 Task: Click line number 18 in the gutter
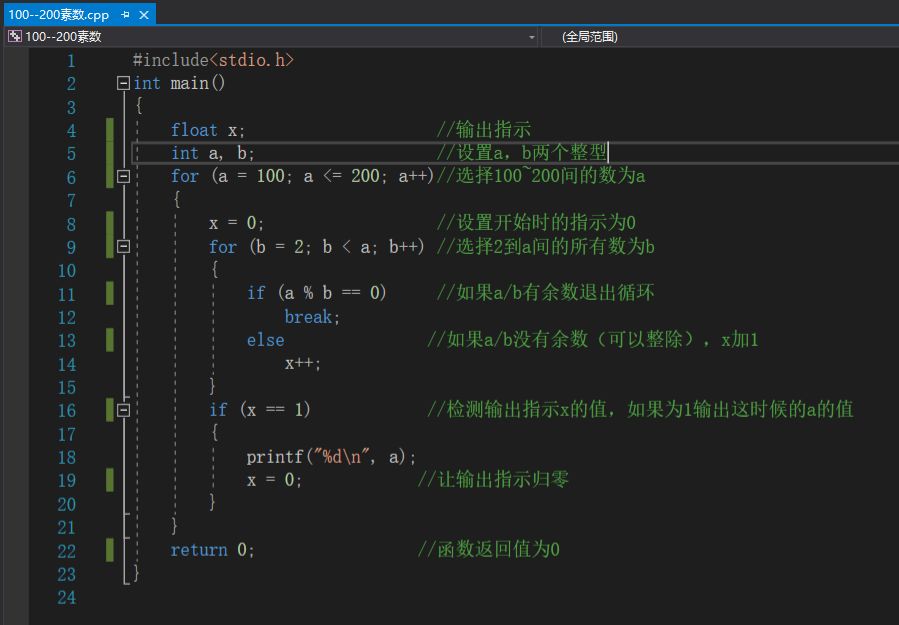(66, 457)
